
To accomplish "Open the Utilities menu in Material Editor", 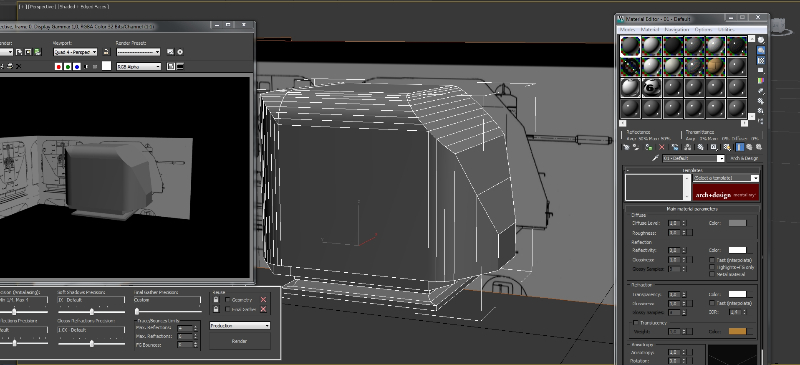I will (726, 30).
